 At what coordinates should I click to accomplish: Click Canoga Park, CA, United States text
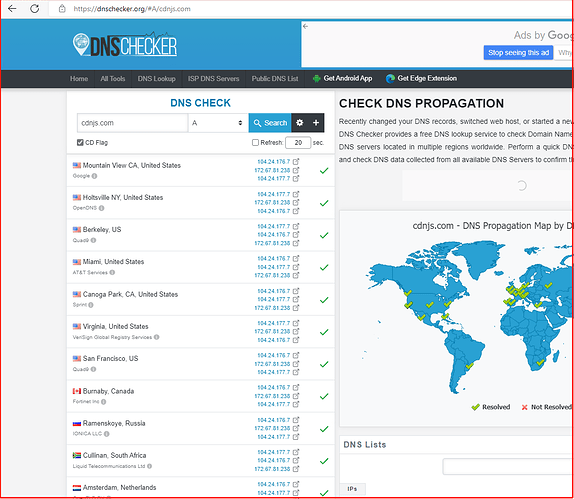pyautogui.click(x=130, y=294)
